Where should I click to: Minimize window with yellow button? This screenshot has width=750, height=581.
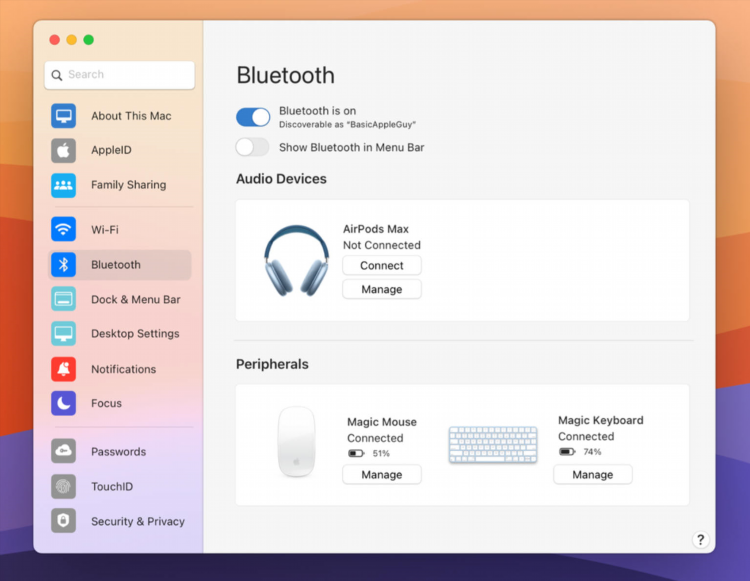(71, 40)
